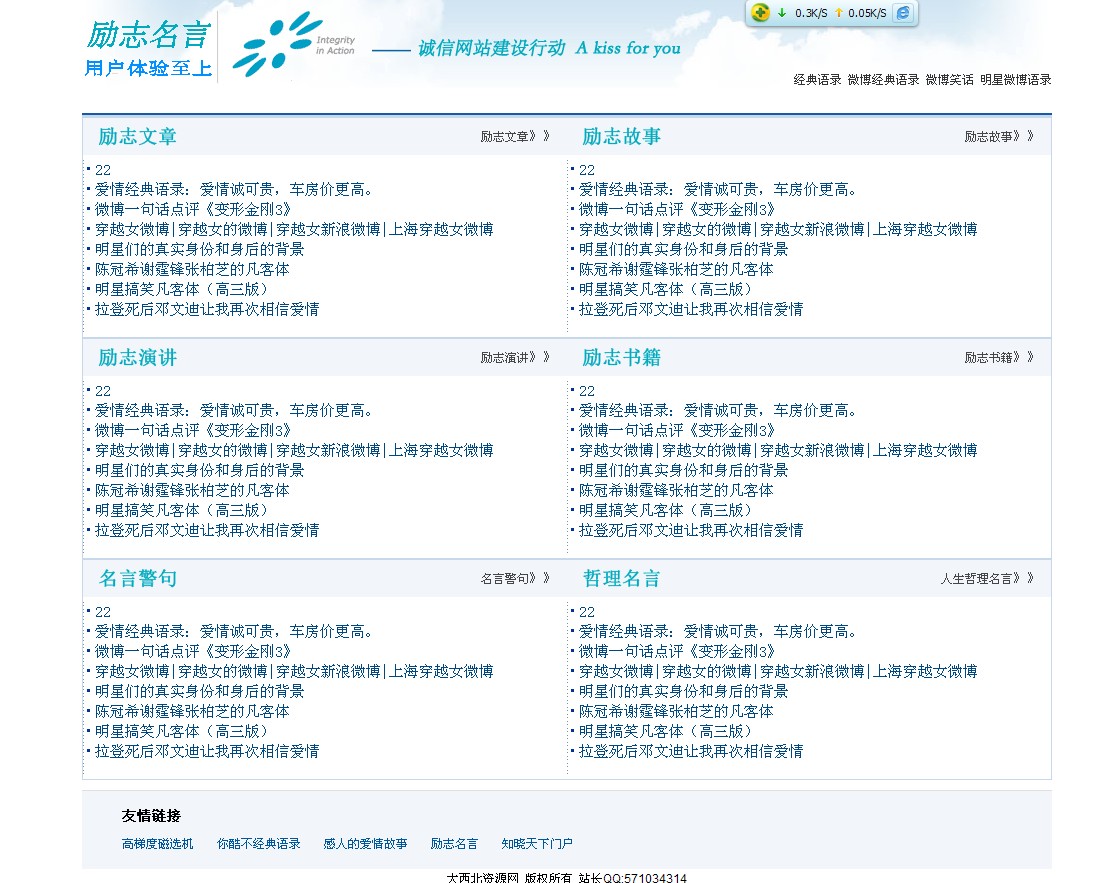This screenshot has width=1119, height=883.
Task: Open 陈冠希谢霆锋 article under 励志书籍
Action: 676,490
